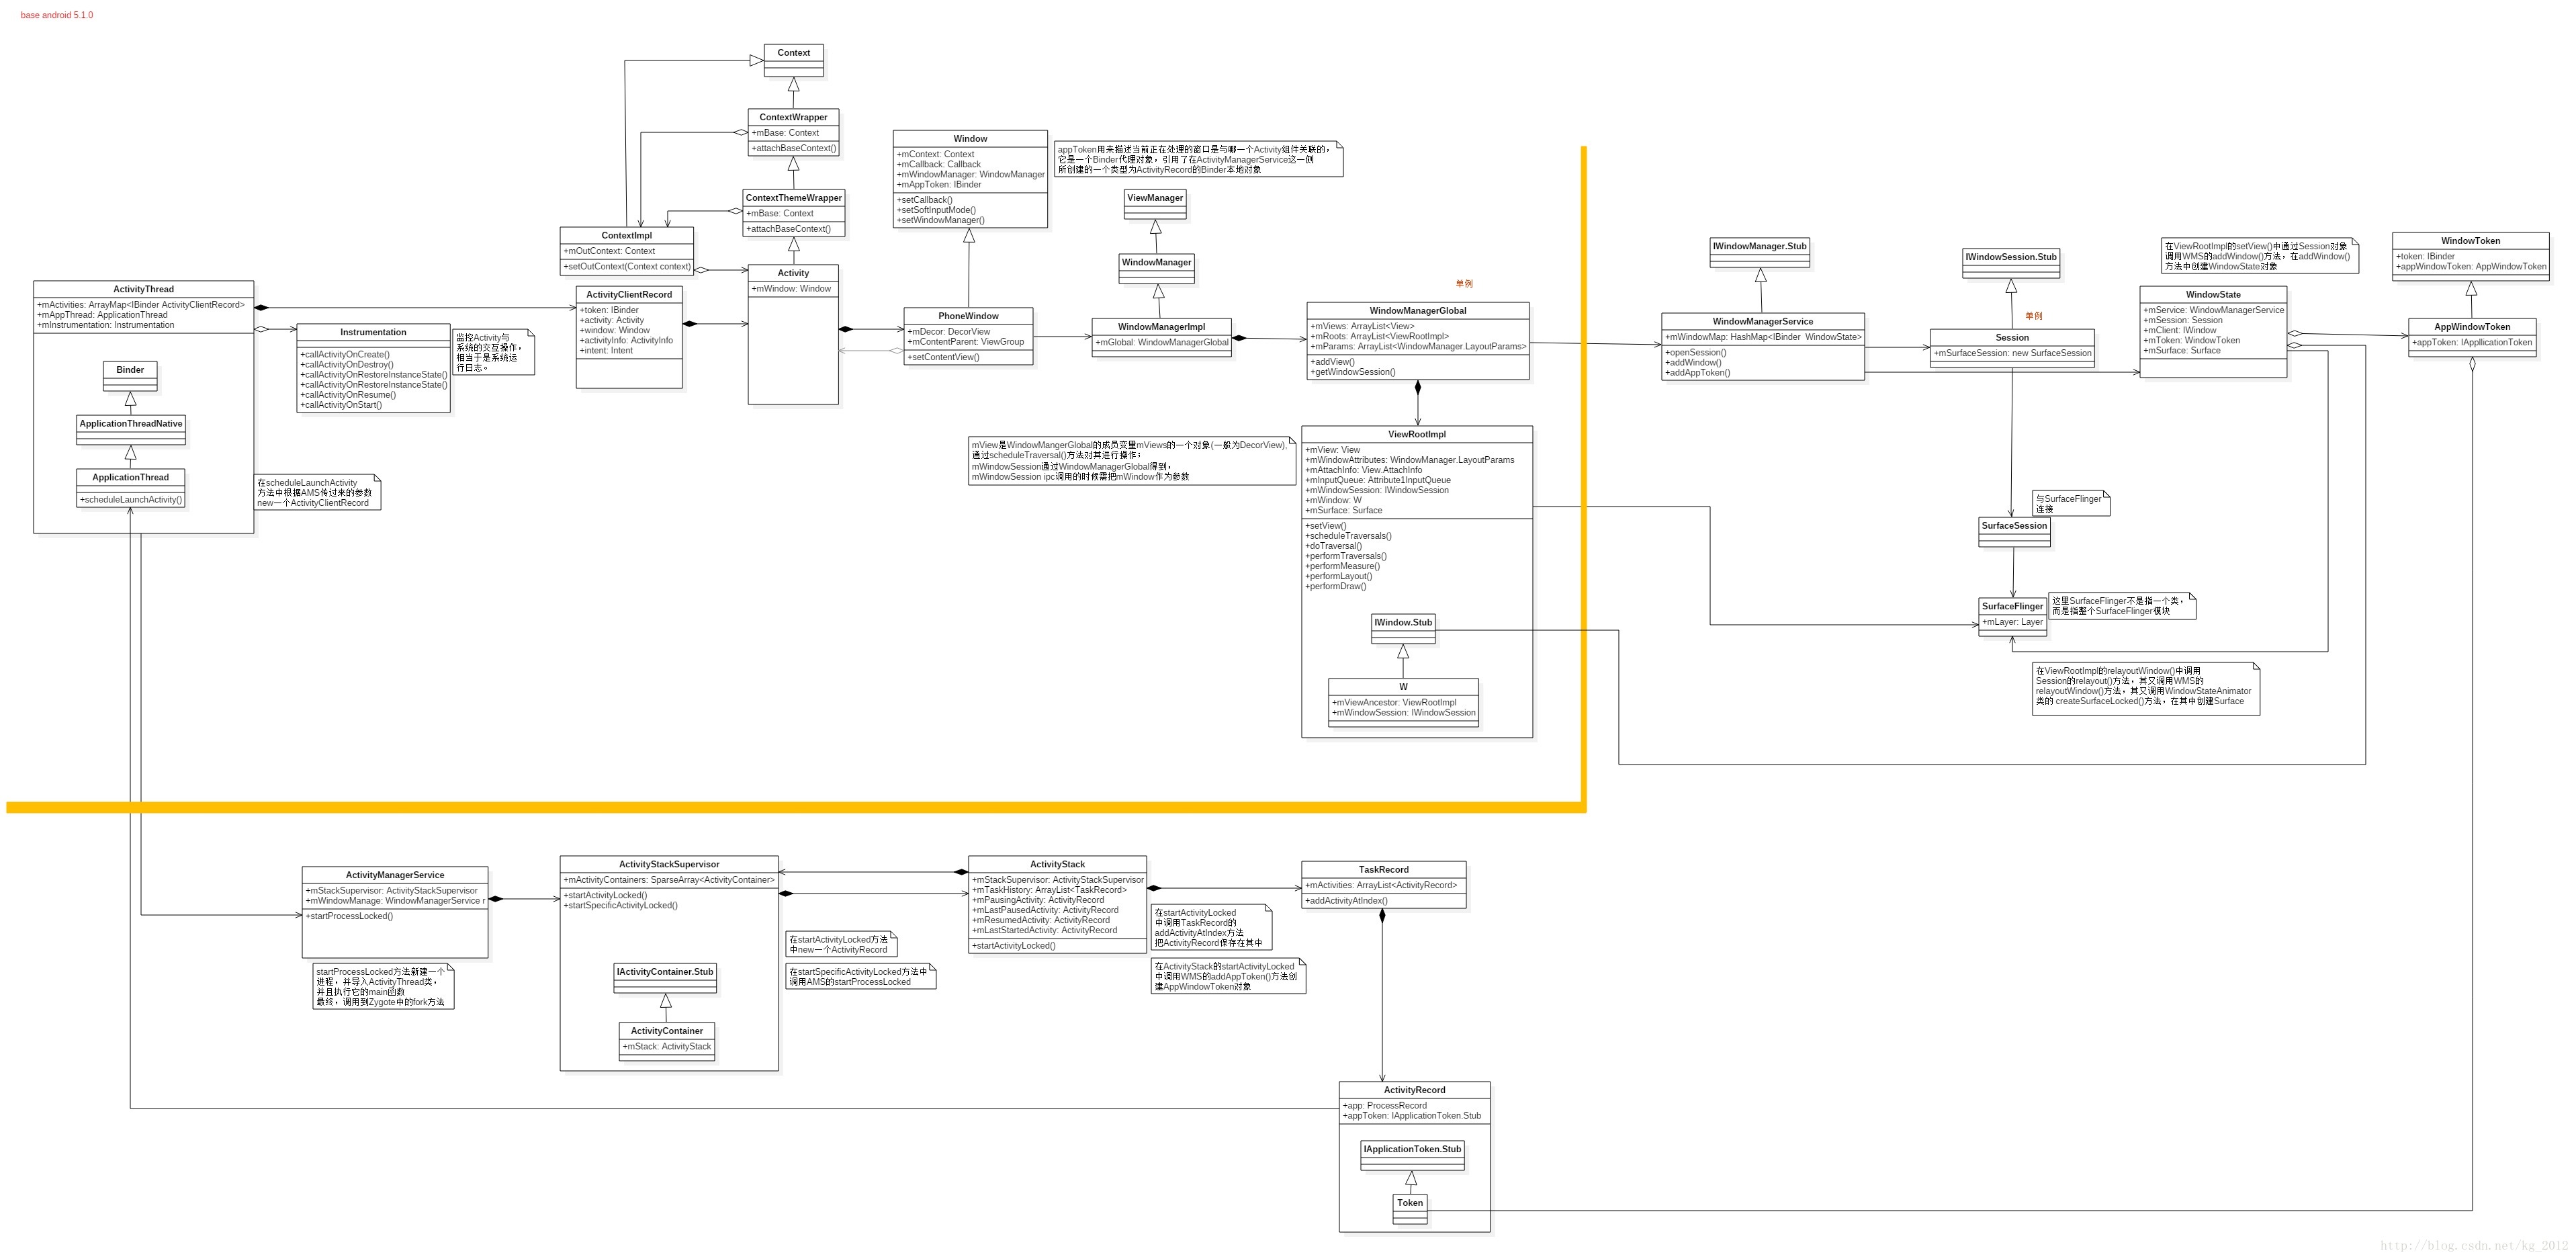Click "+callActivityOnDestroy()" in Instrumentation
2576x1259 pixels.
347,365
